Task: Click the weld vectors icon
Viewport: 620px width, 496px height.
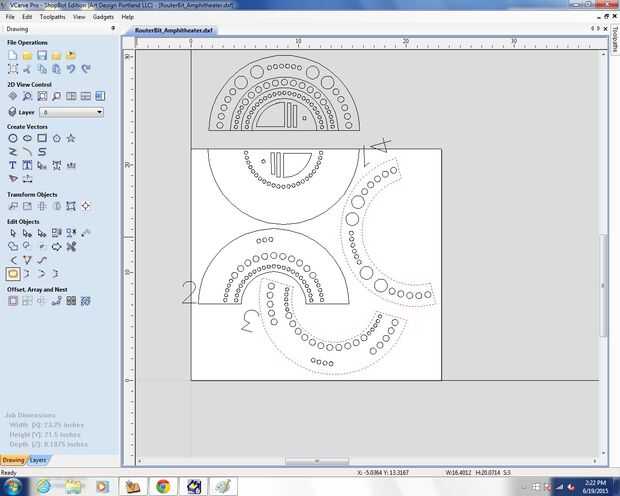Action: click(x=13, y=247)
